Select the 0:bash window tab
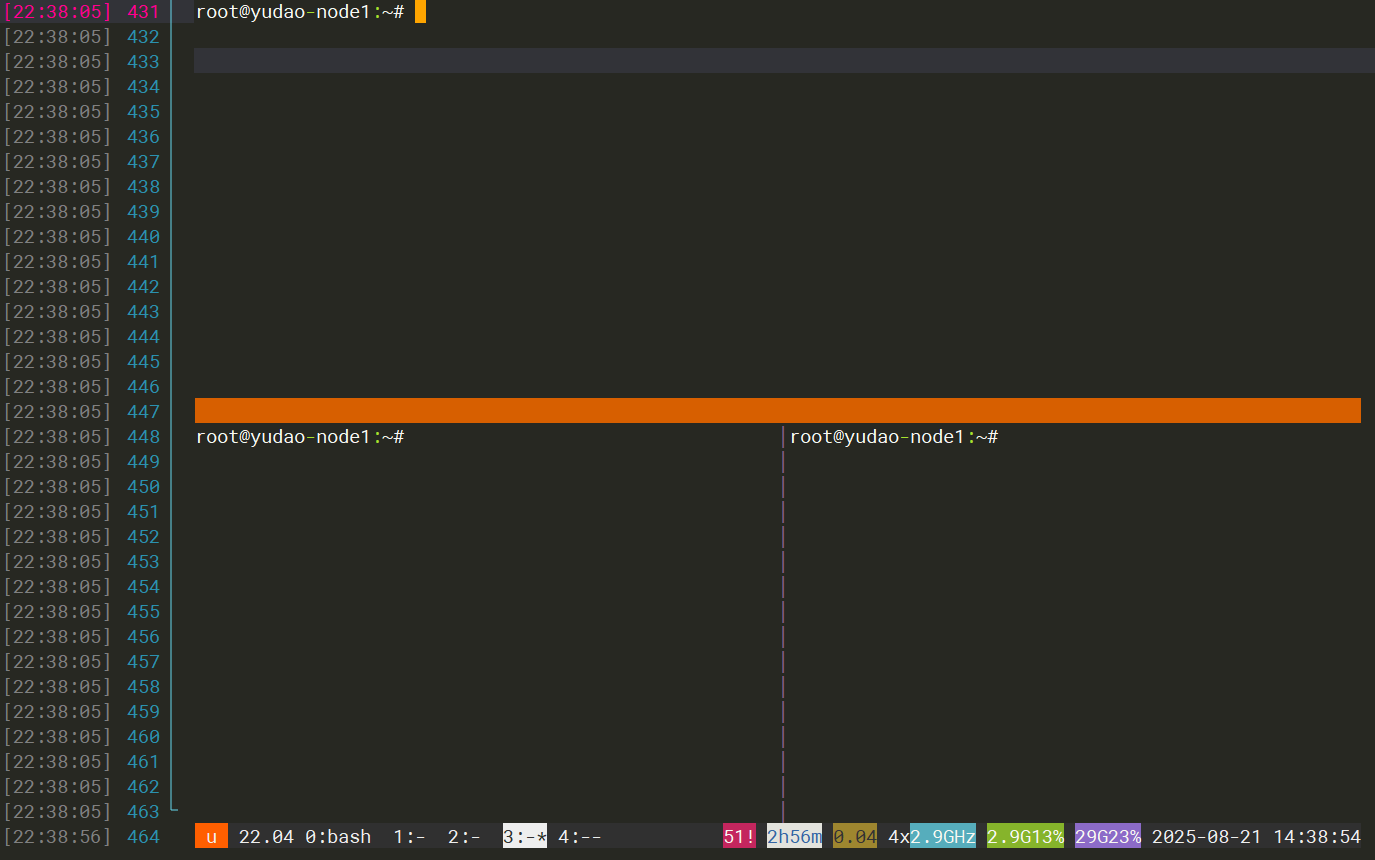Viewport: 1375px width, 860px height. pos(338,836)
